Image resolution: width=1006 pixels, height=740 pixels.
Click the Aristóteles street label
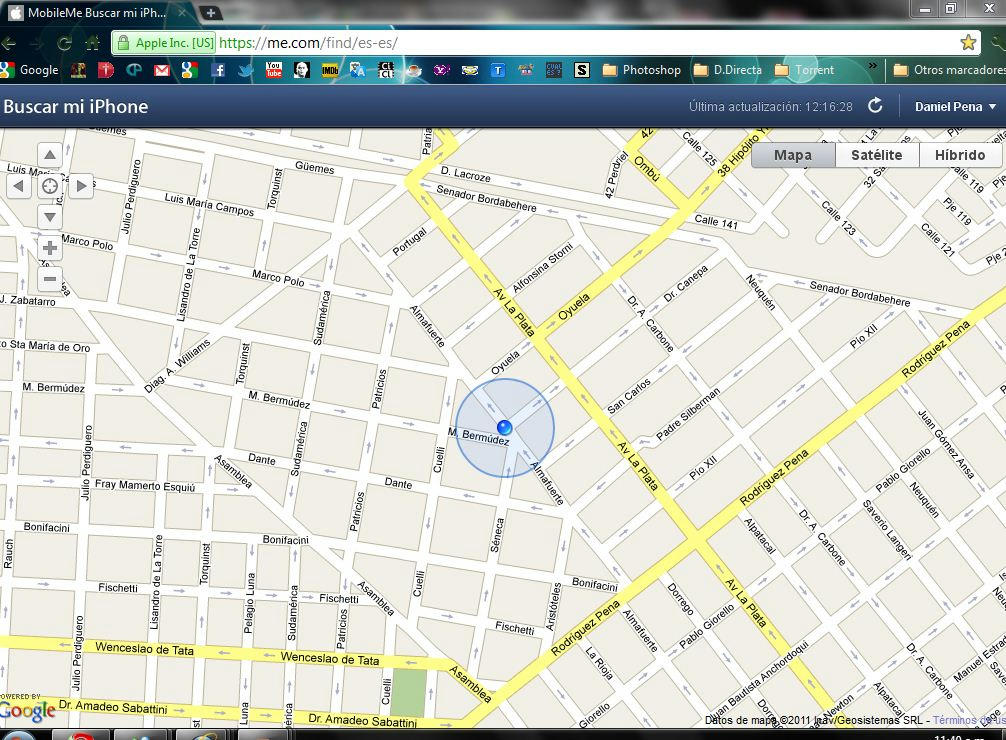point(554,607)
